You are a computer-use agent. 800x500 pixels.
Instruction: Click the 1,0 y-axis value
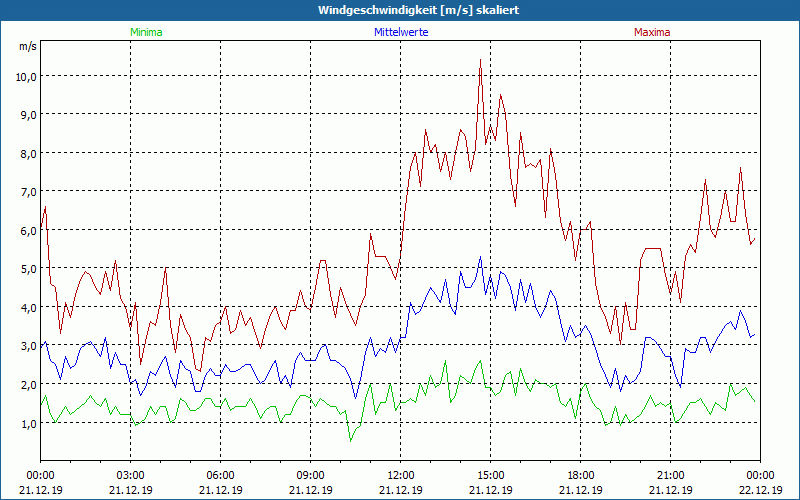[x=29, y=423]
